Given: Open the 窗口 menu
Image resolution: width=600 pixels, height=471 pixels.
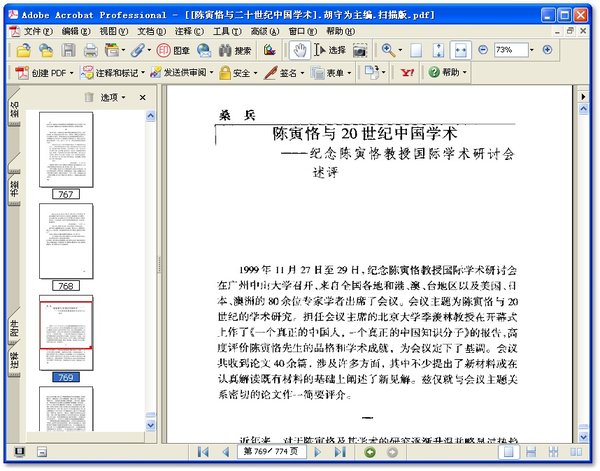Looking at the screenshot, I should [x=303, y=31].
